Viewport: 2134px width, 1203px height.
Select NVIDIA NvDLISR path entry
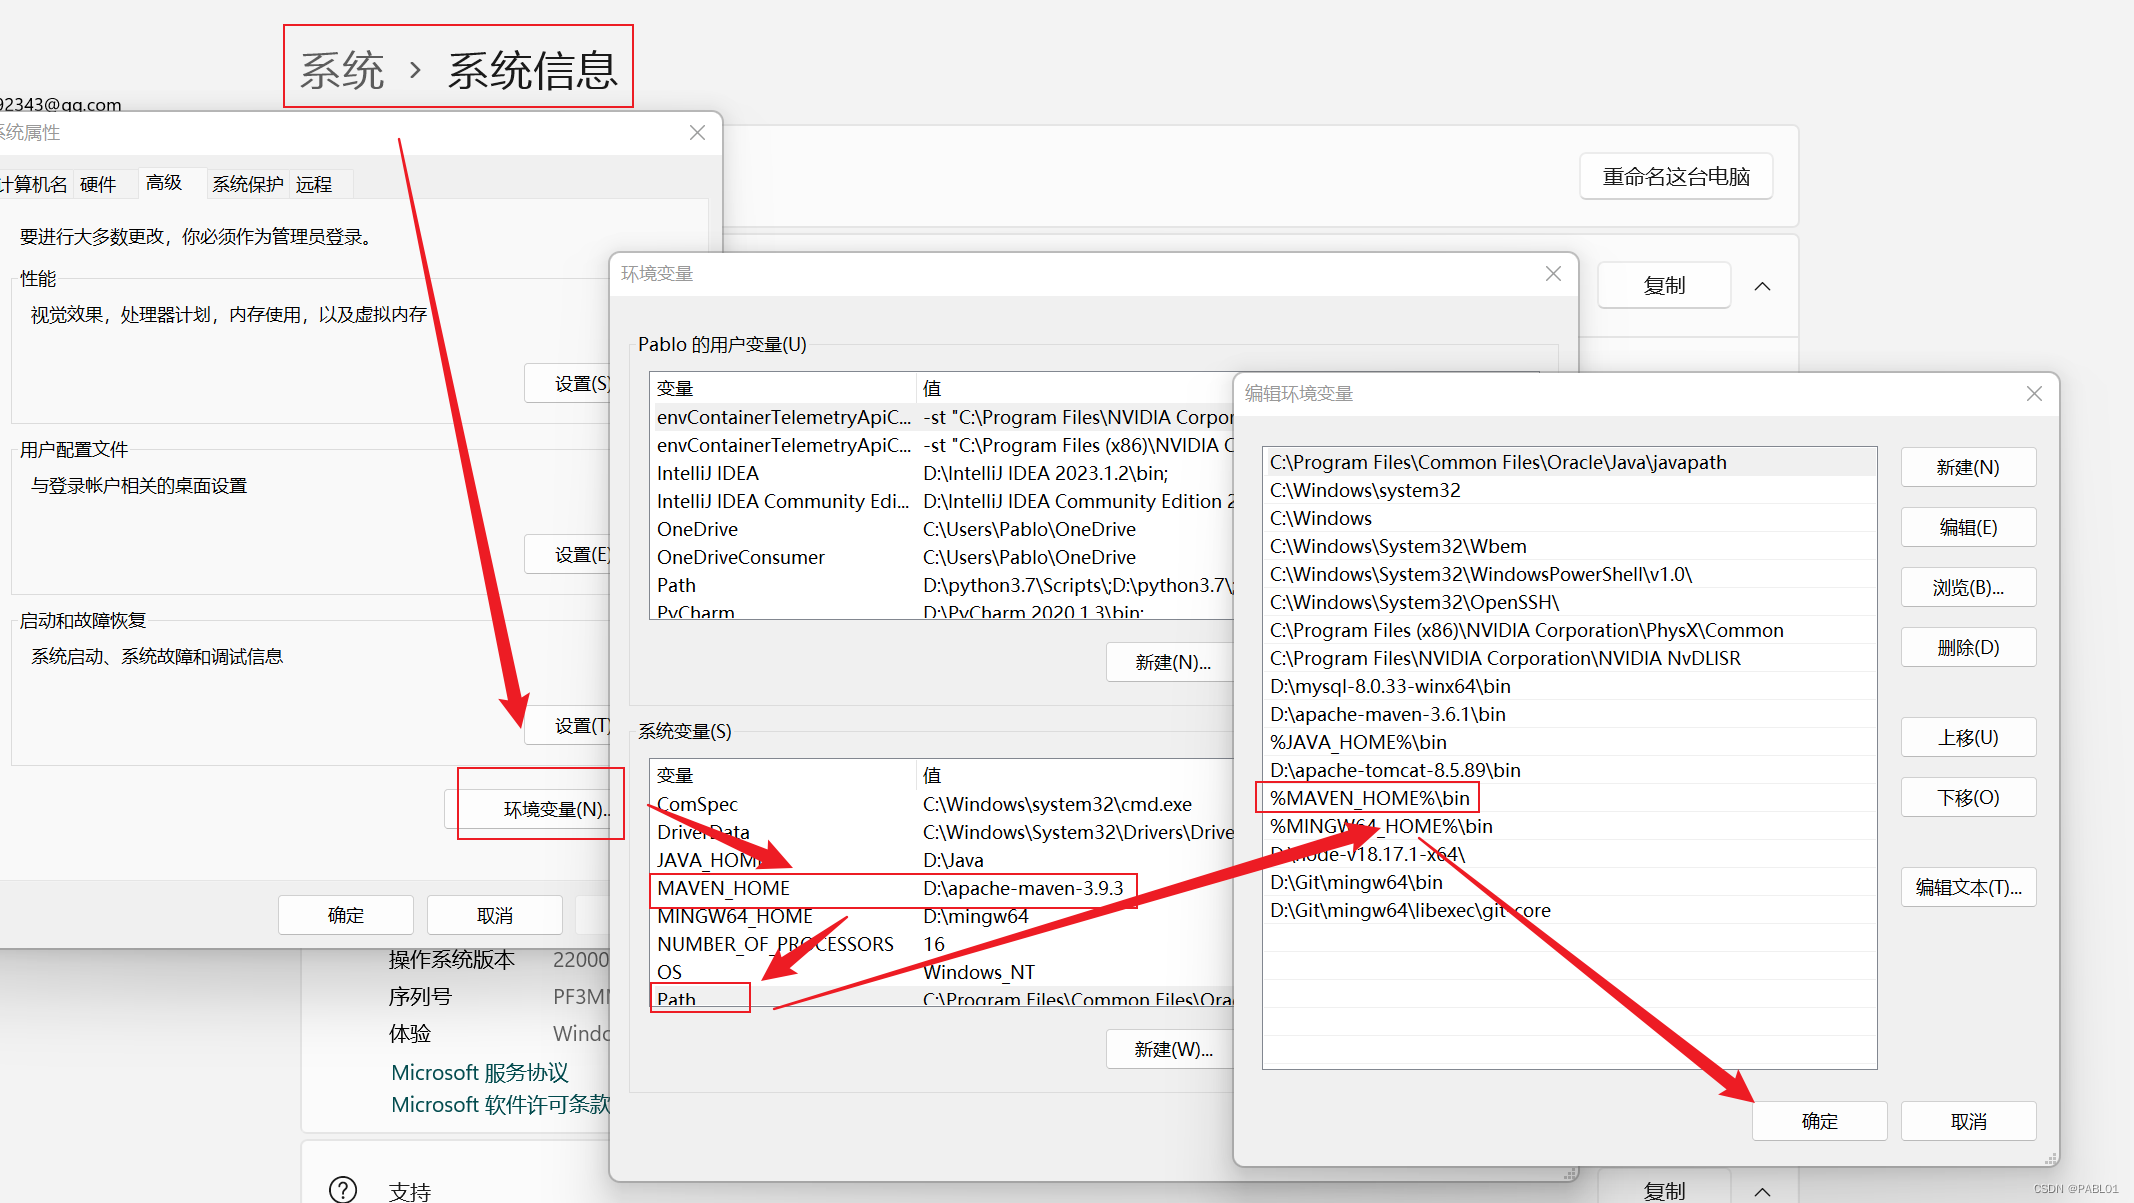click(1569, 658)
